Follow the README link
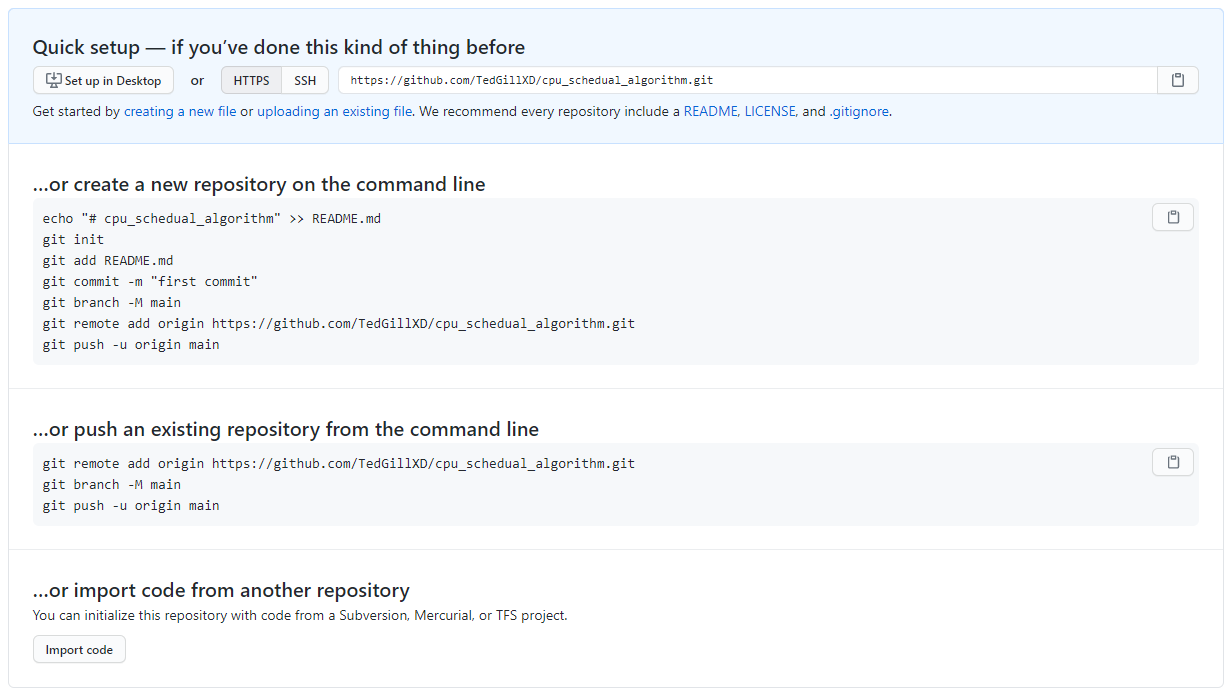This screenshot has height=695, width=1230. point(710,112)
